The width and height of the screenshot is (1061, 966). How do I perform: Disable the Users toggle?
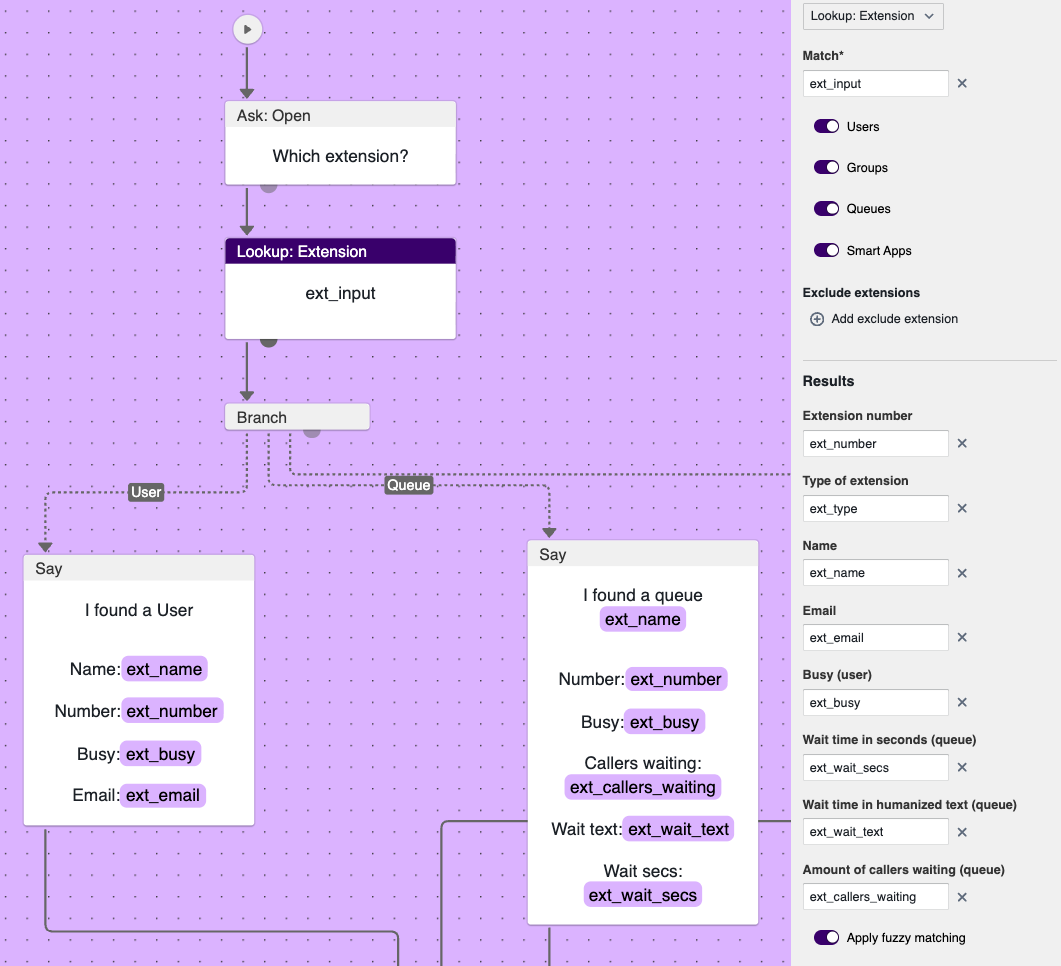click(x=826, y=127)
